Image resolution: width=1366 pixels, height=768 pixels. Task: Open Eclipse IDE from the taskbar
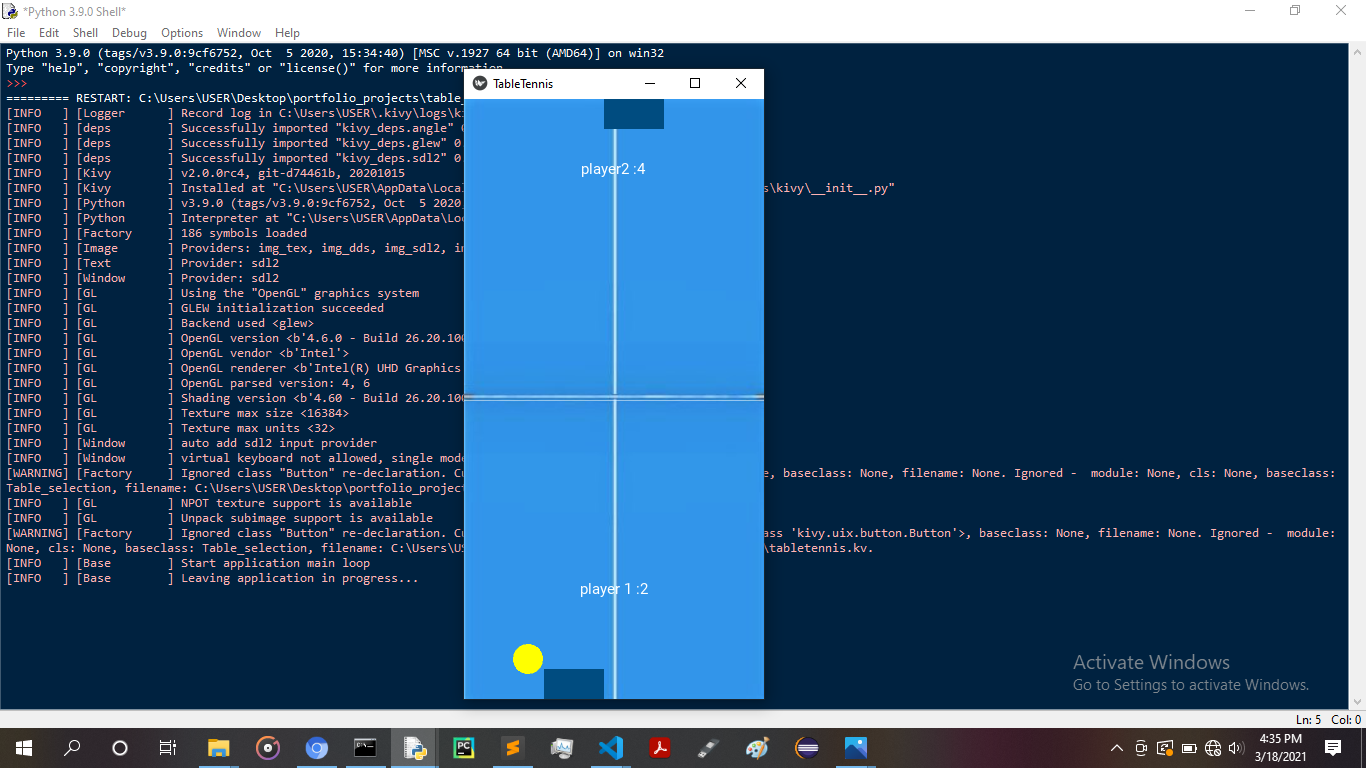806,747
